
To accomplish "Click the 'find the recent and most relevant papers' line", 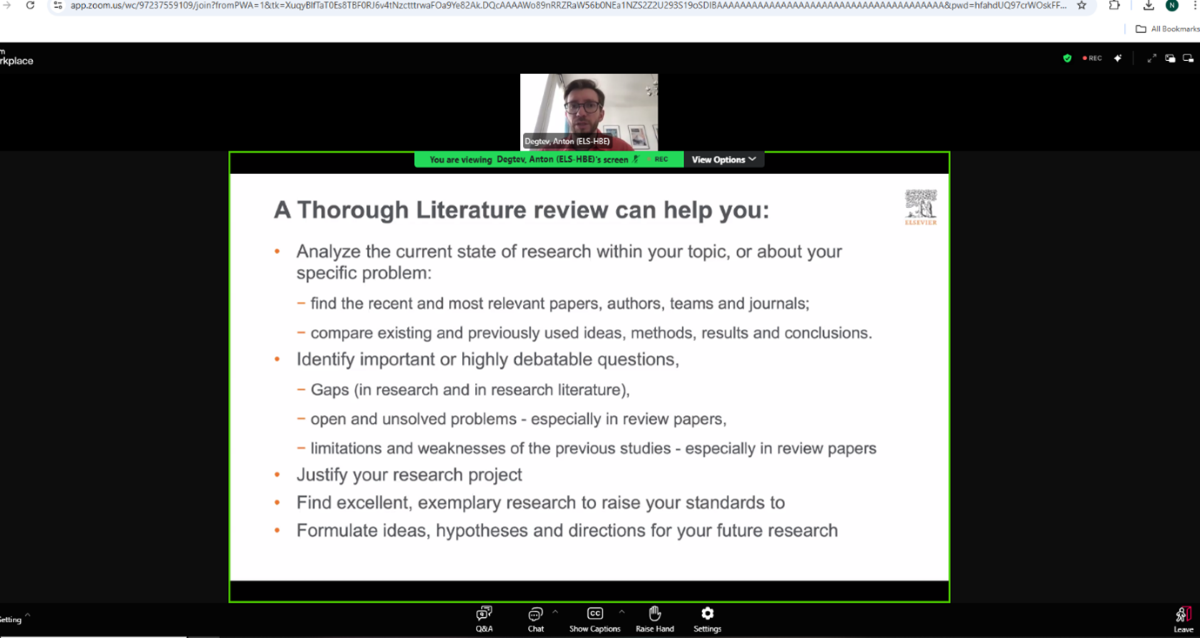I will [x=559, y=303].
